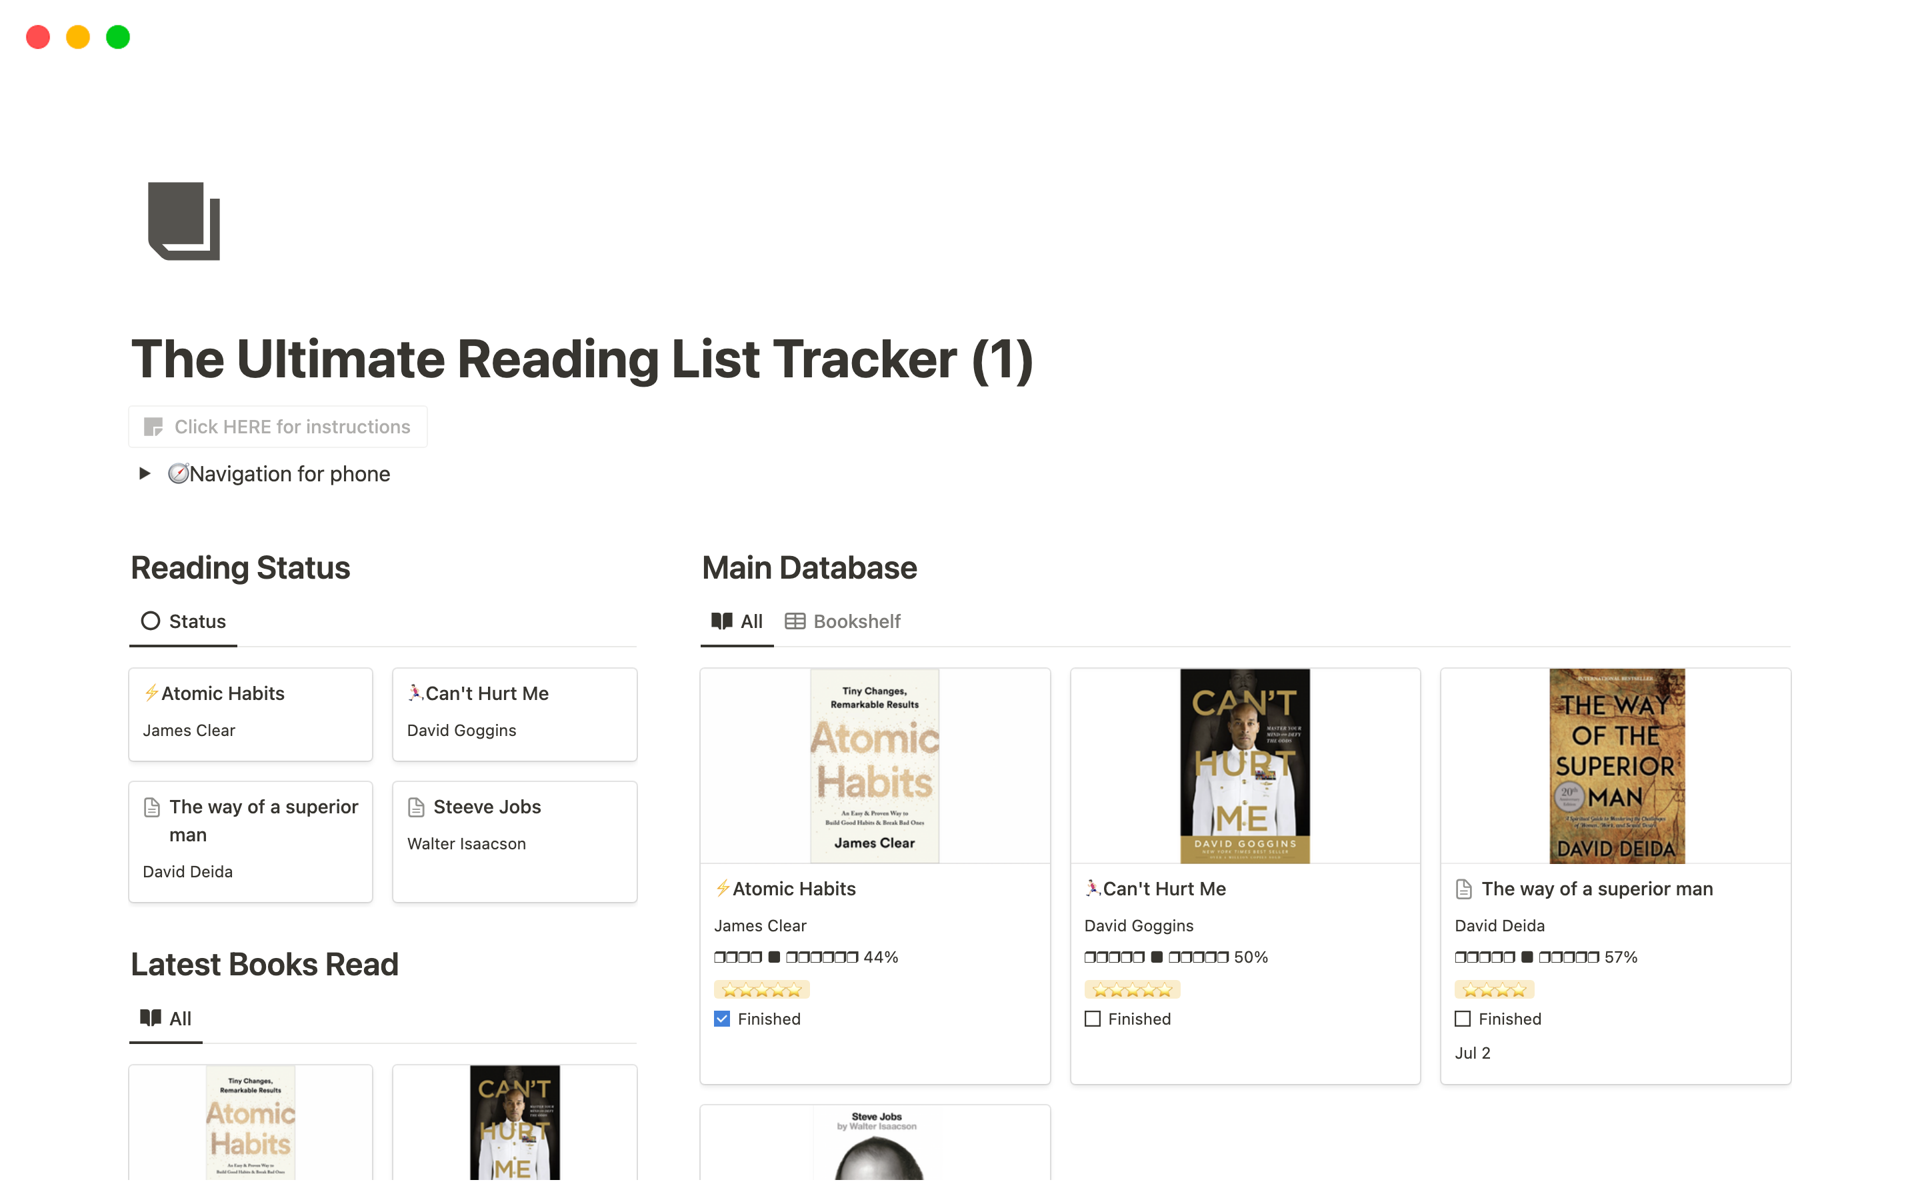Uncheck Finished on Atomic Habits card
This screenshot has height=1200, width=1920.
(722, 1019)
